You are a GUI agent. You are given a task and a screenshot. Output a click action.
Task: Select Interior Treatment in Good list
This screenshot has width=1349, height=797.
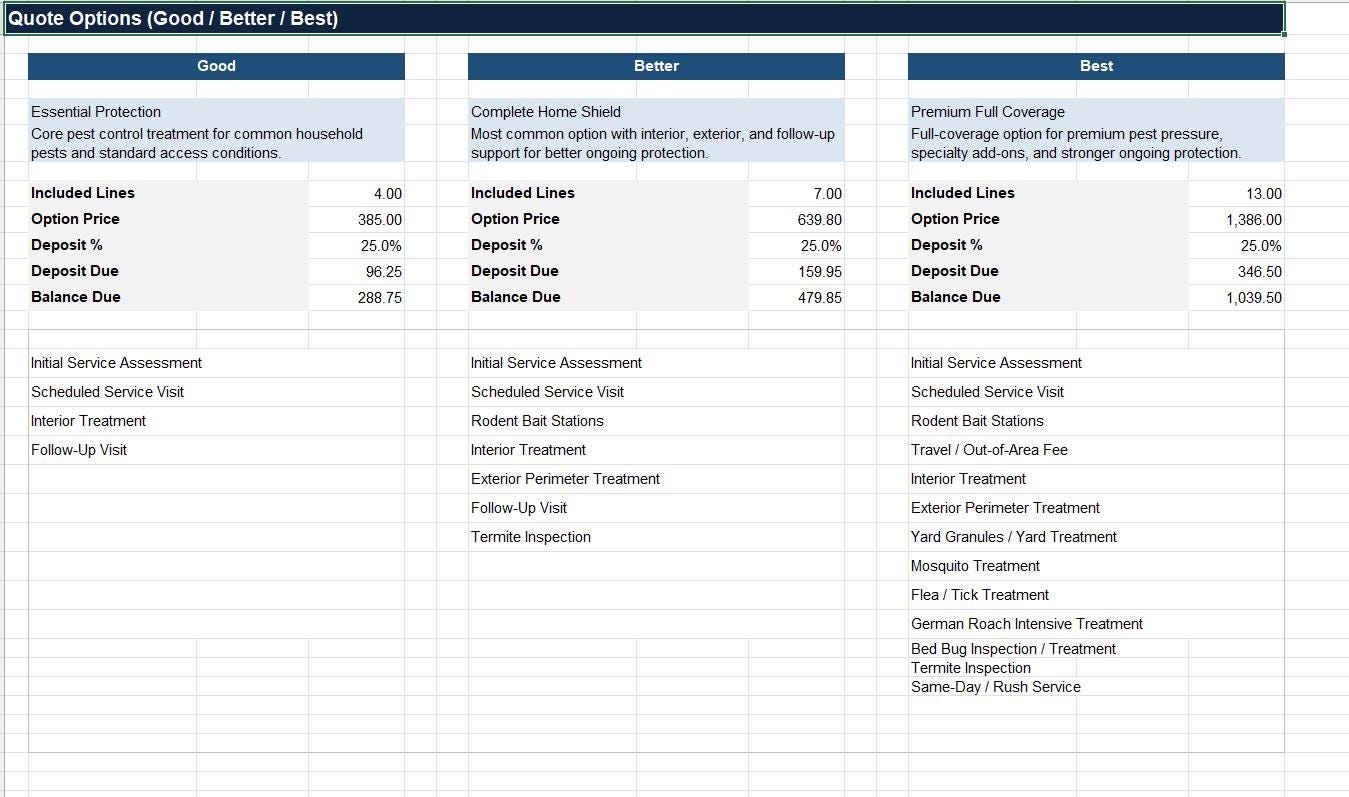point(216,421)
